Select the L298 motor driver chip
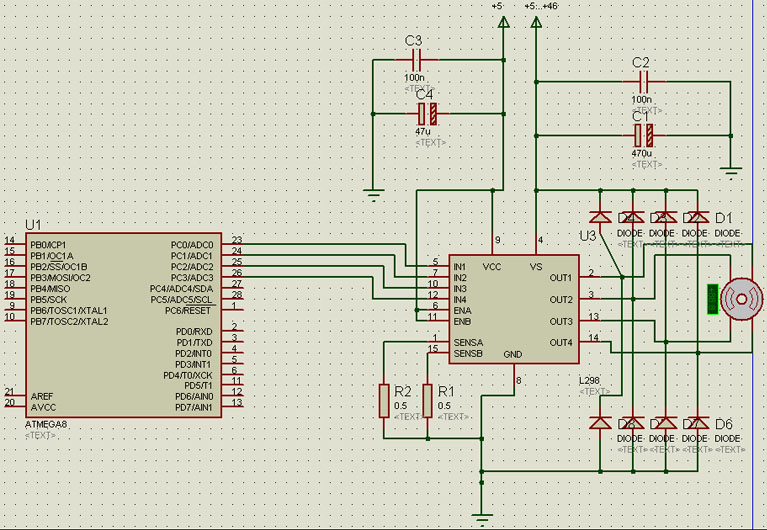 click(514, 309)
